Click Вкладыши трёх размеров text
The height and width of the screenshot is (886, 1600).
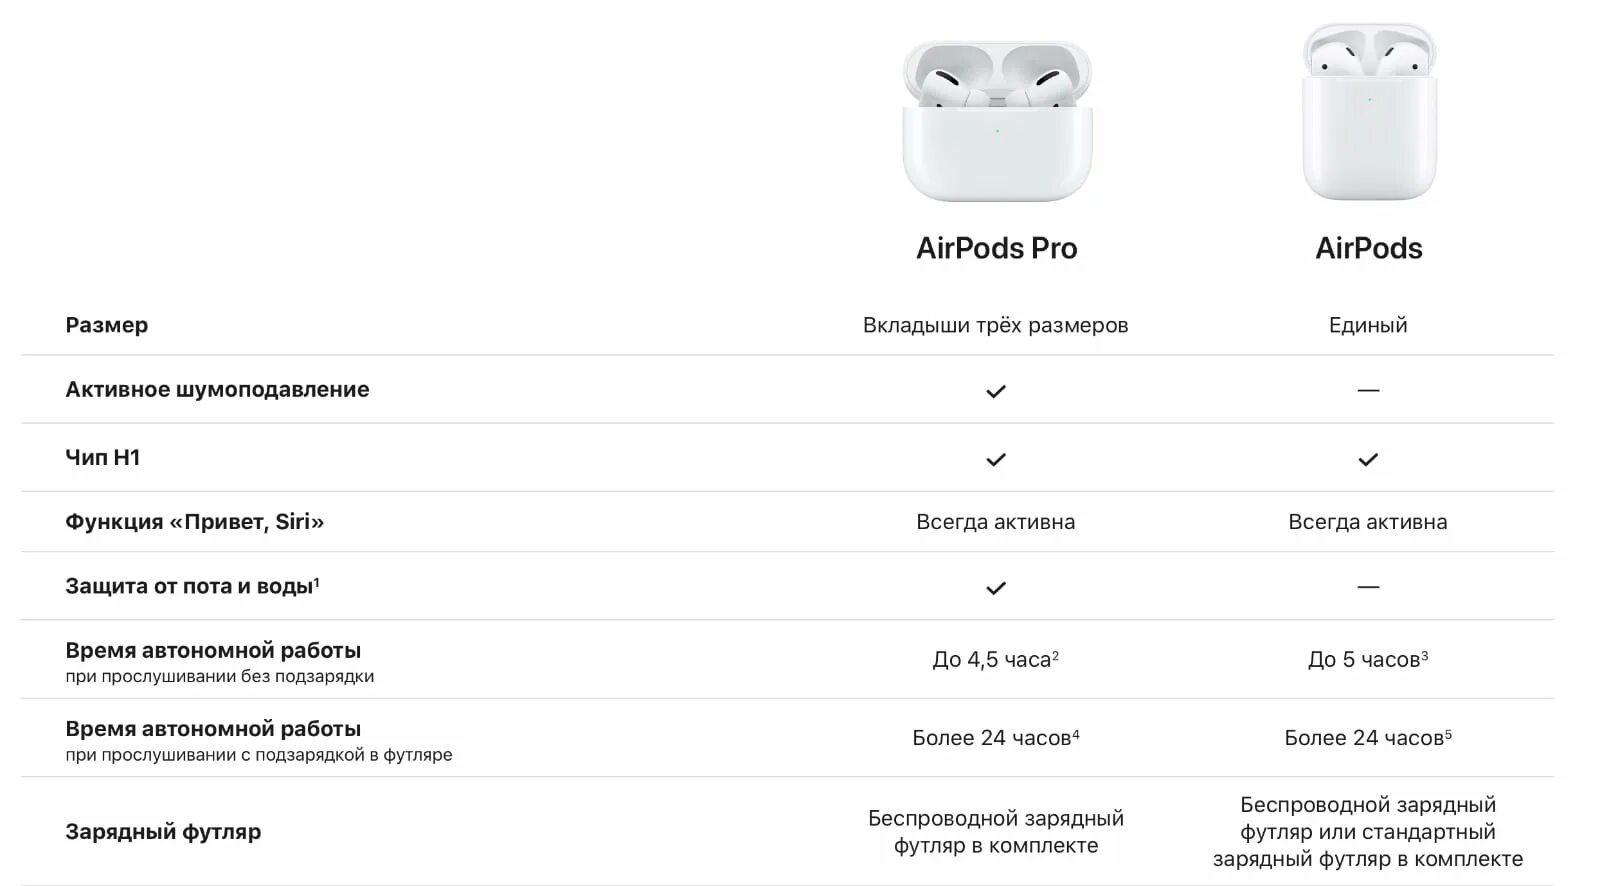[x=996, y=325]
